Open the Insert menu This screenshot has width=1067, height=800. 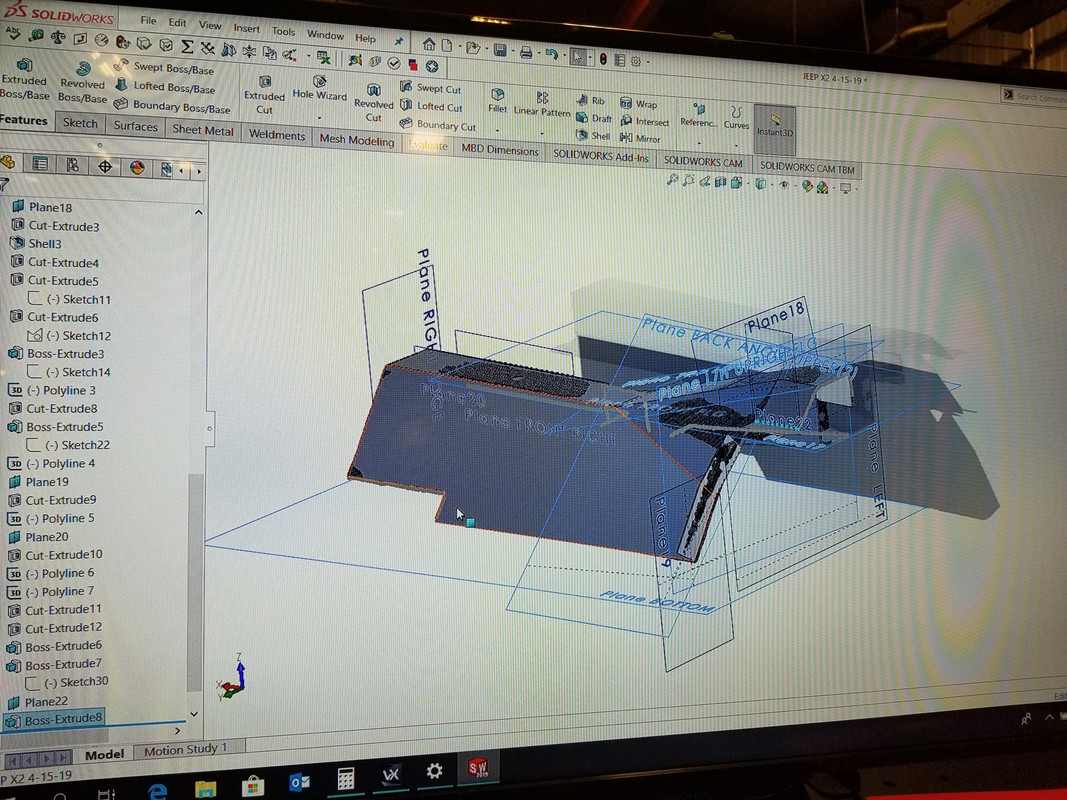point(246,29)
